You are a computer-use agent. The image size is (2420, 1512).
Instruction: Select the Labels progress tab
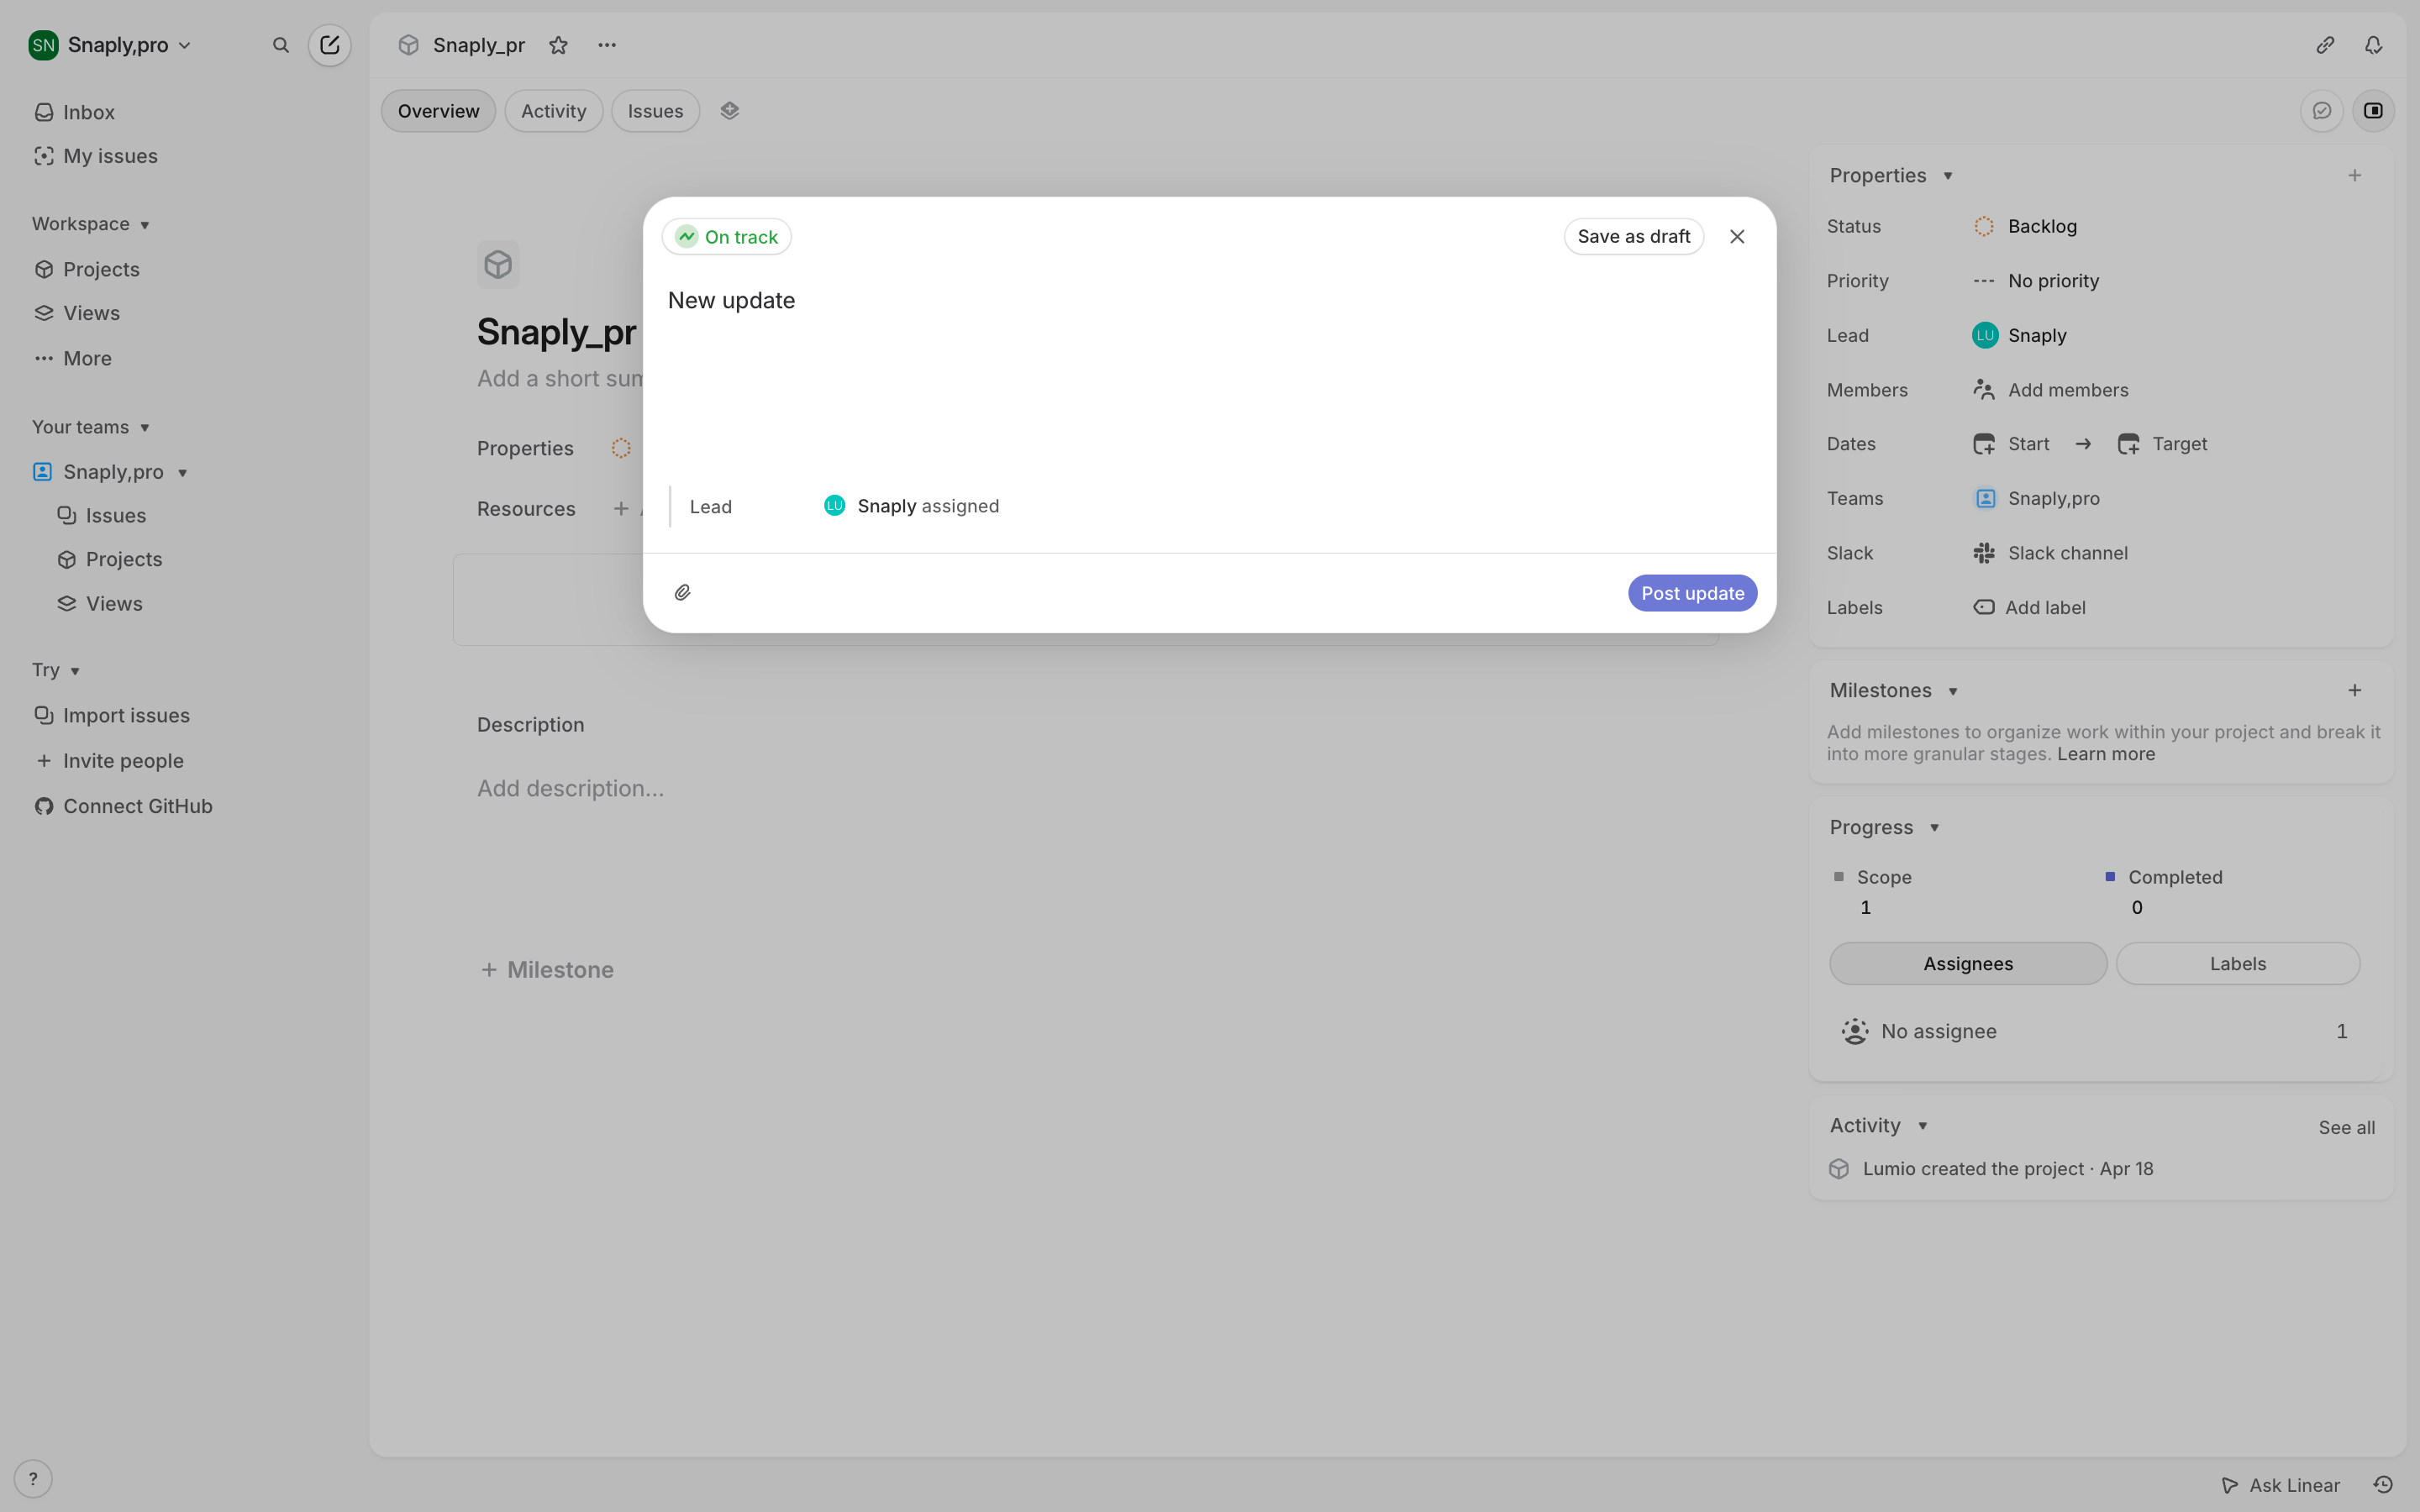[2238, 964]
